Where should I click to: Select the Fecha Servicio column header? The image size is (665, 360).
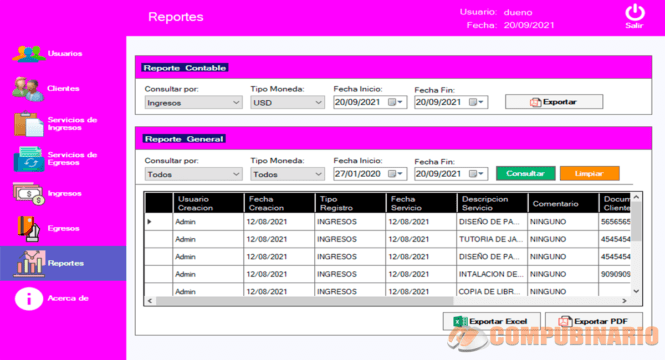point(422,203)
